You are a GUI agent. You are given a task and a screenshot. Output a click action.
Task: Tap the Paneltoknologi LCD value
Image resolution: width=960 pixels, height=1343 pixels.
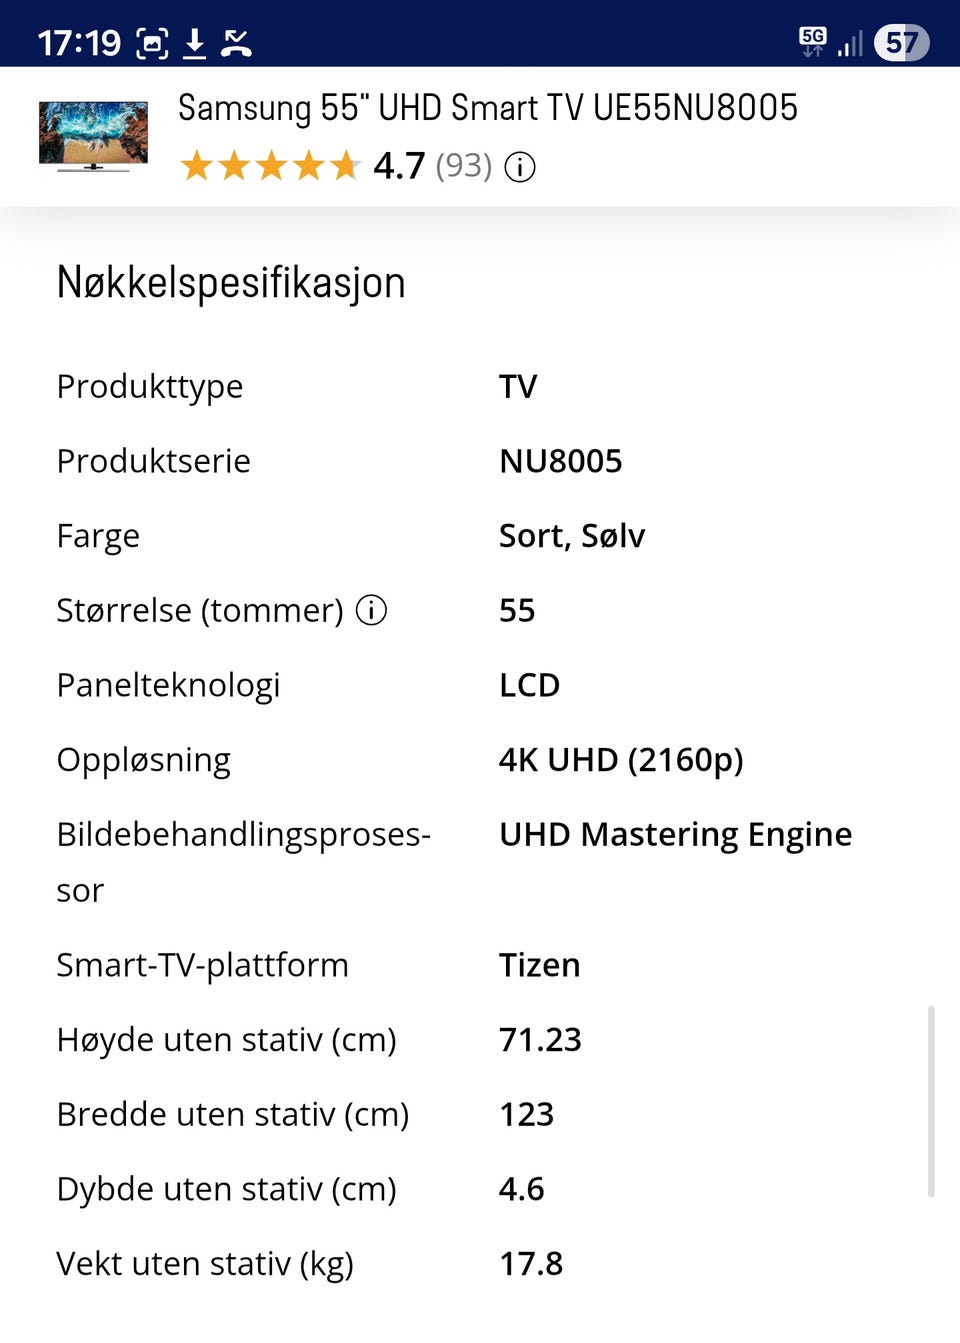pyautogui.click(x=529, y=685)
